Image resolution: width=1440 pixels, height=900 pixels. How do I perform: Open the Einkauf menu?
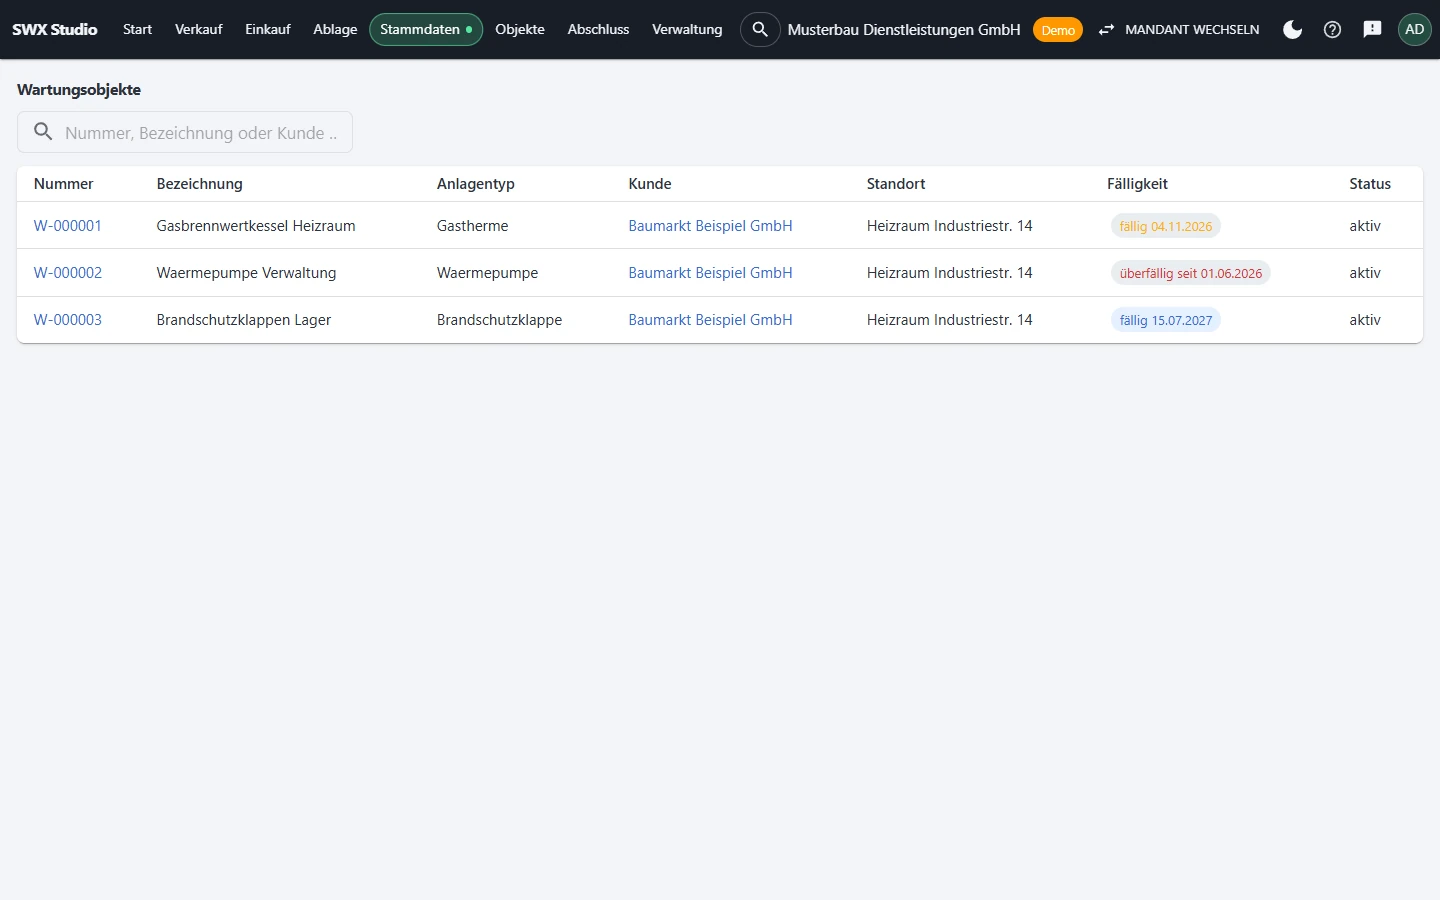tap(268, 30)
